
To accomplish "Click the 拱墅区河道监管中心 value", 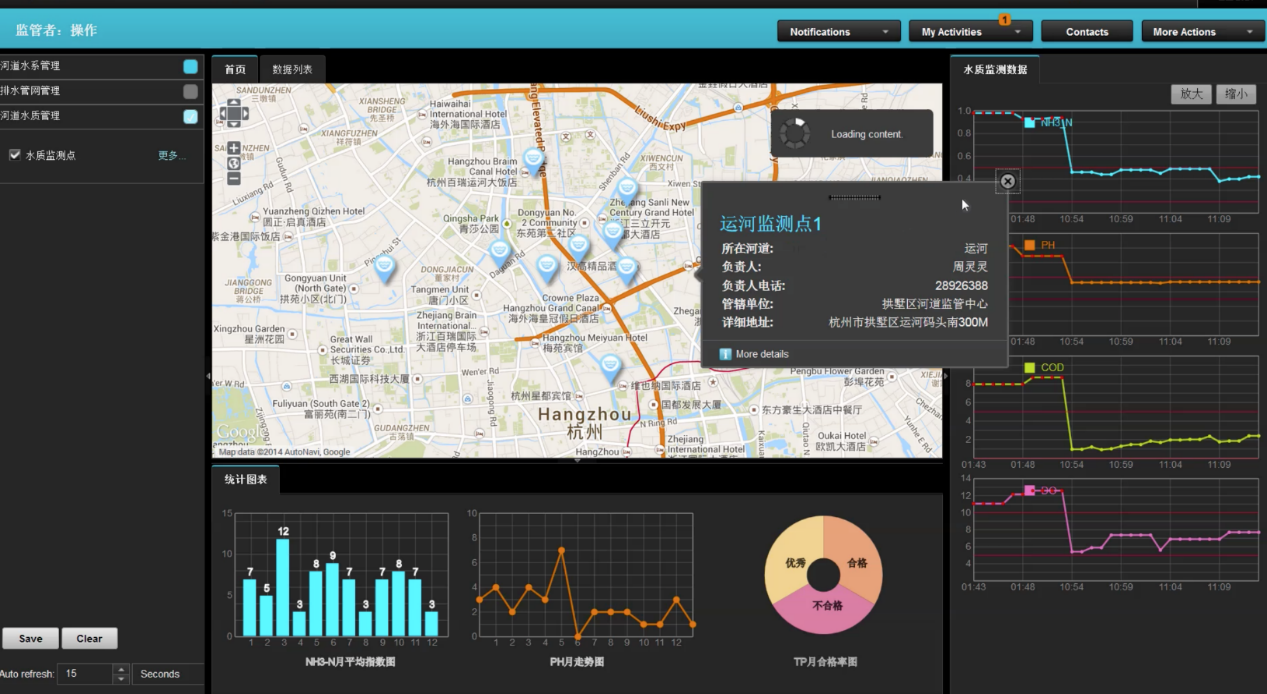I will (935, 304).
